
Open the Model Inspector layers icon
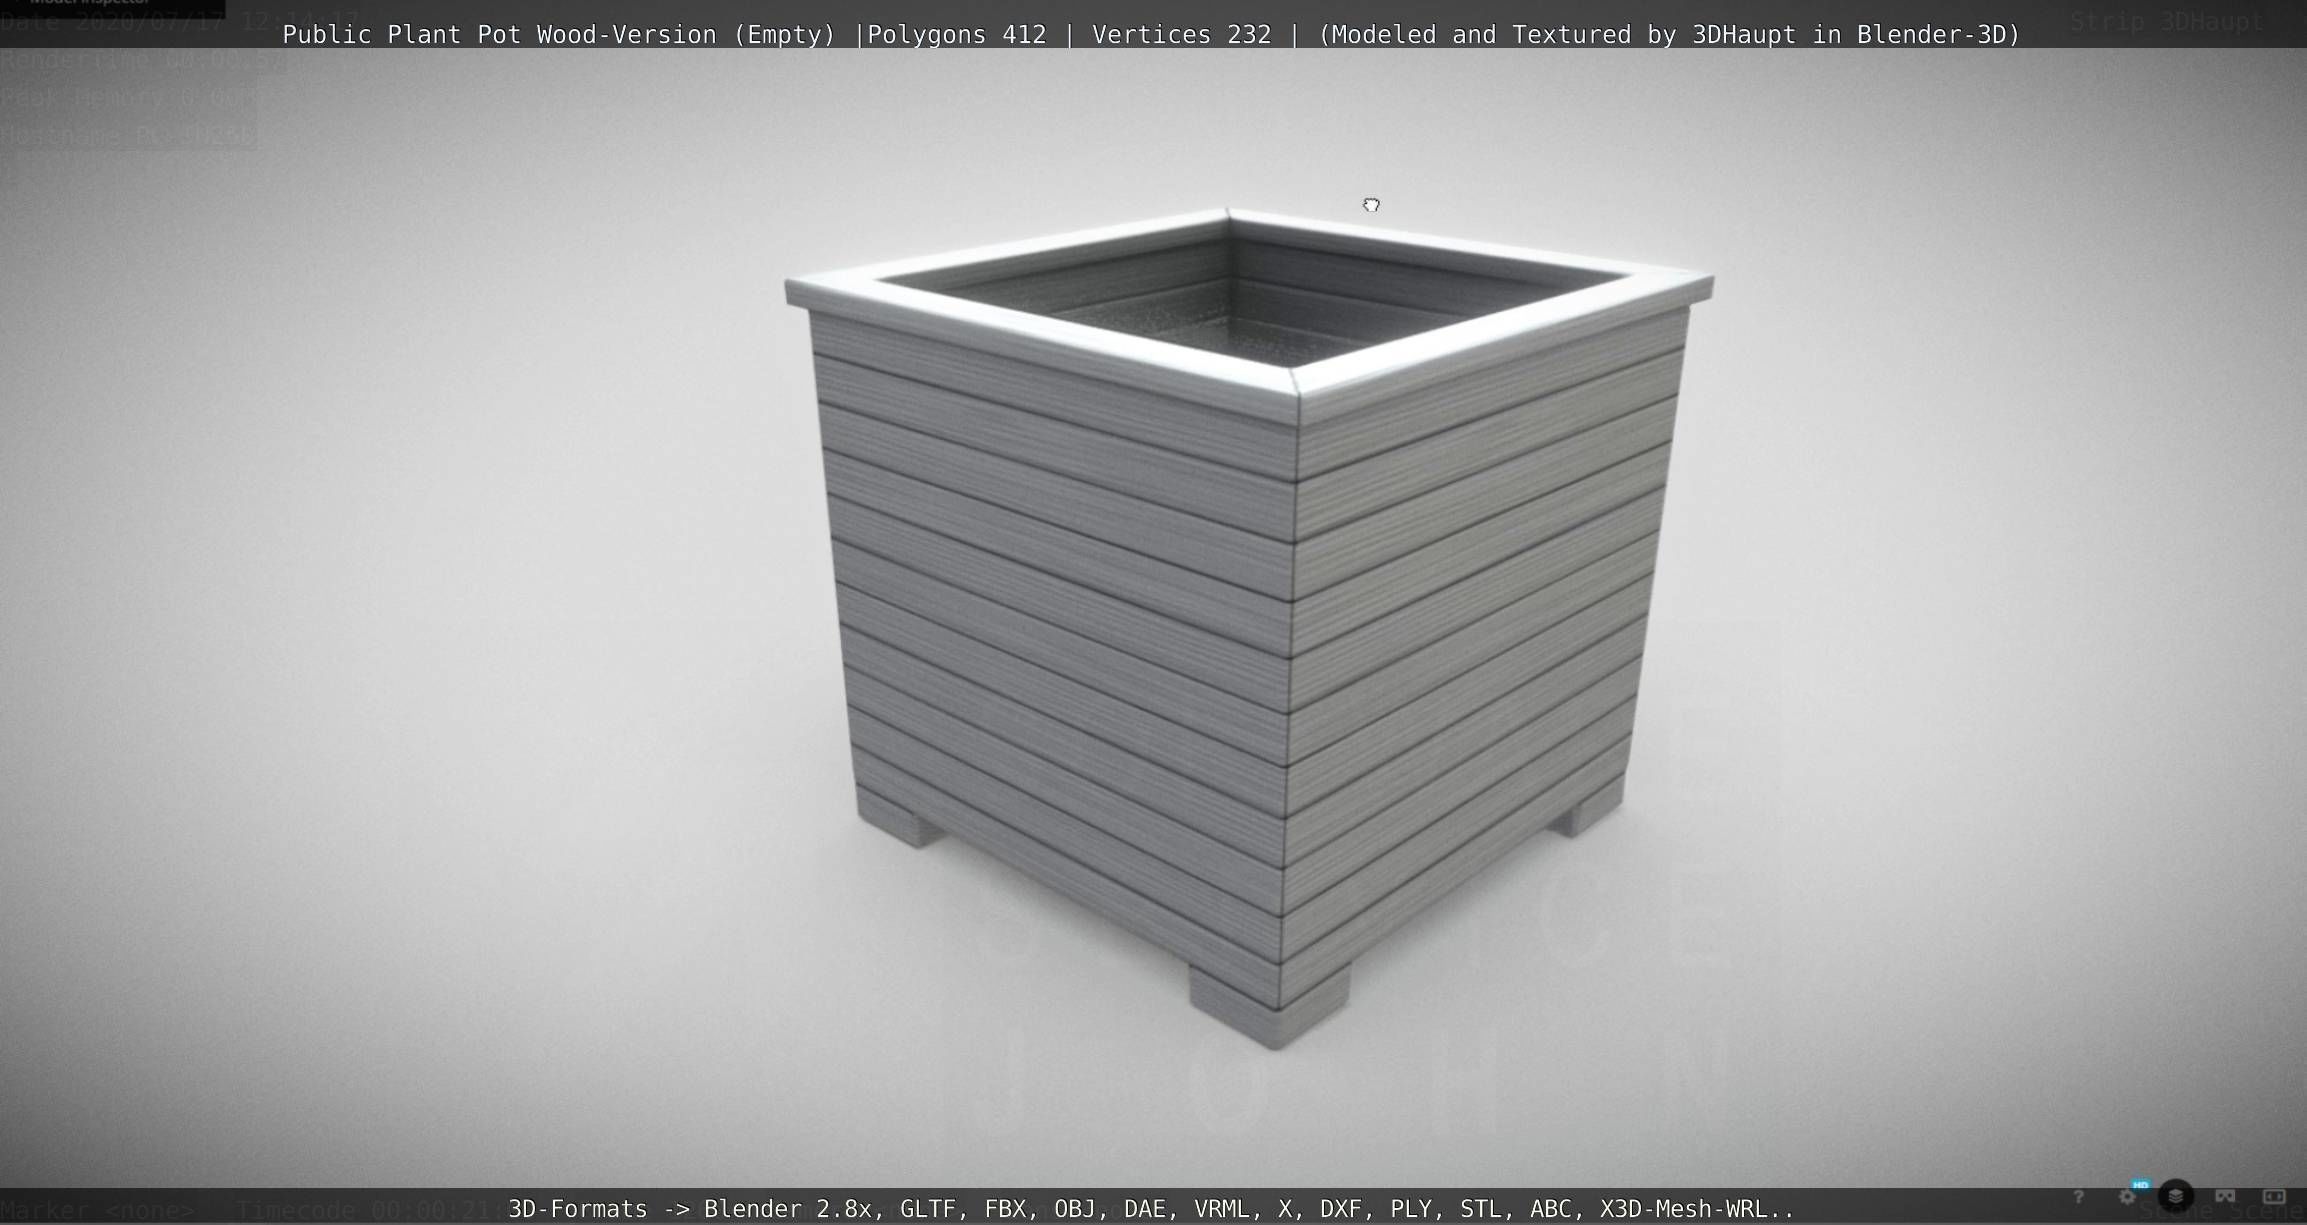tap(2176, 1196)
